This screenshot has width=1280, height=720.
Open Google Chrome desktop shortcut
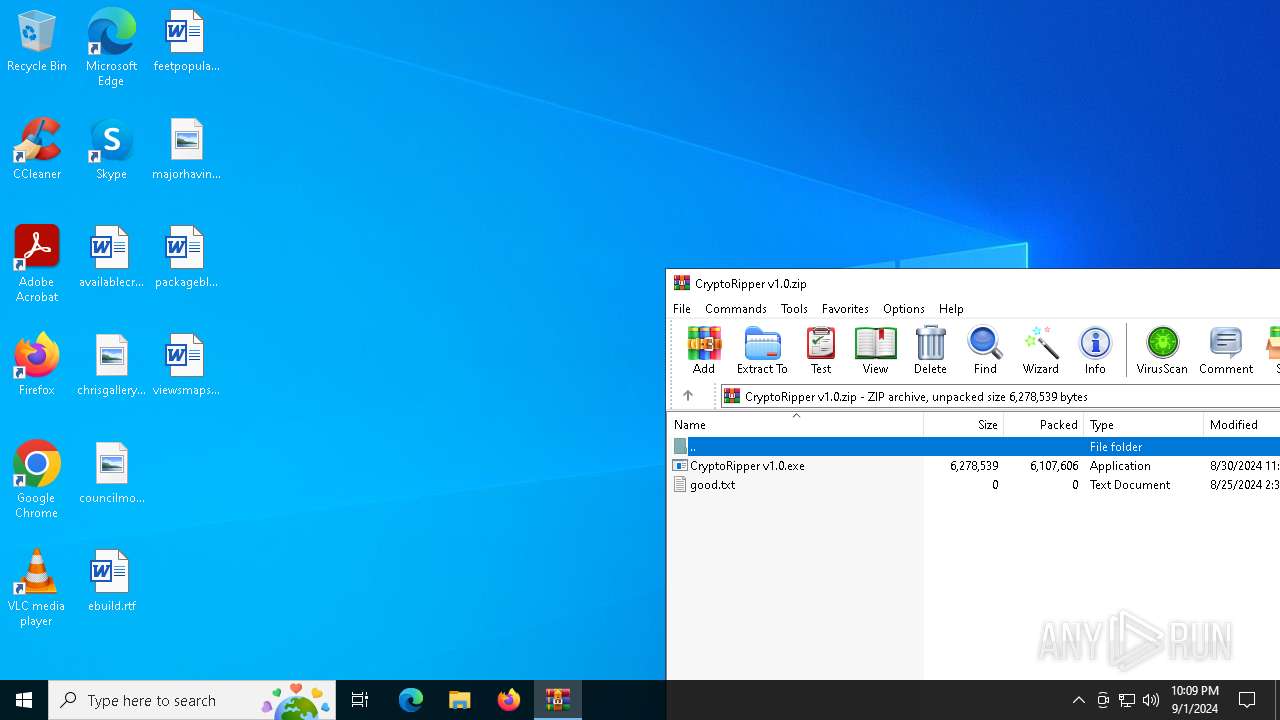coord(37,480)
